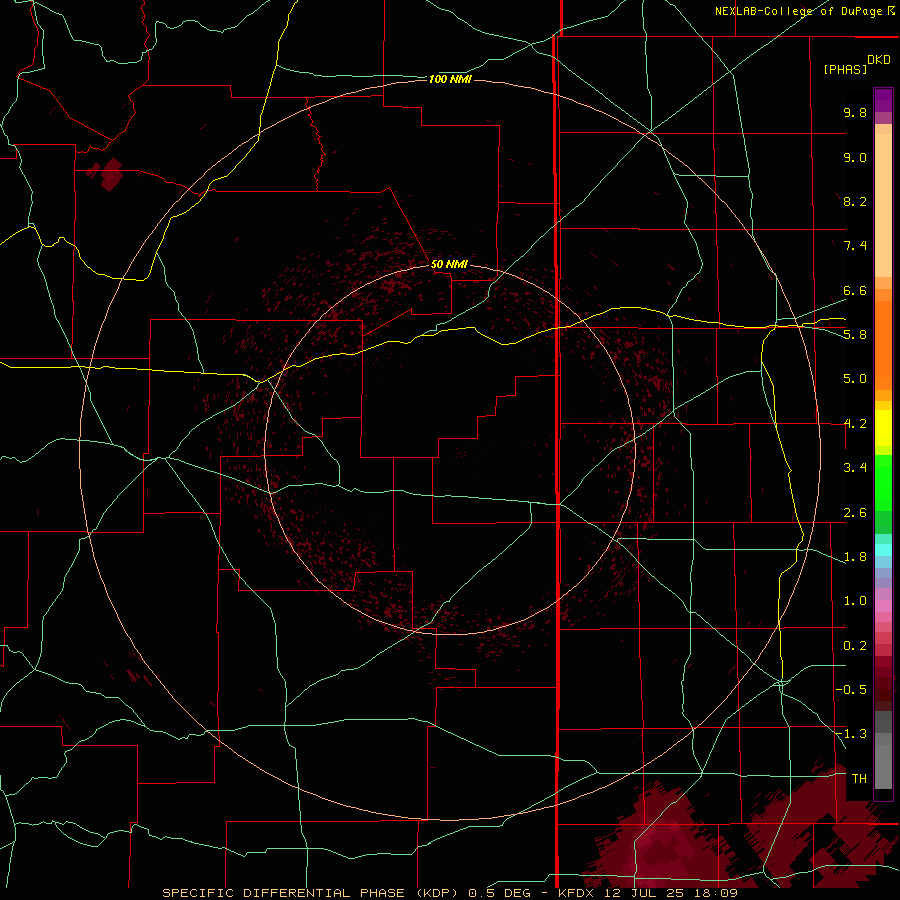Click the 4.2 scale value

pyautogui.click(x=855, y=424)
